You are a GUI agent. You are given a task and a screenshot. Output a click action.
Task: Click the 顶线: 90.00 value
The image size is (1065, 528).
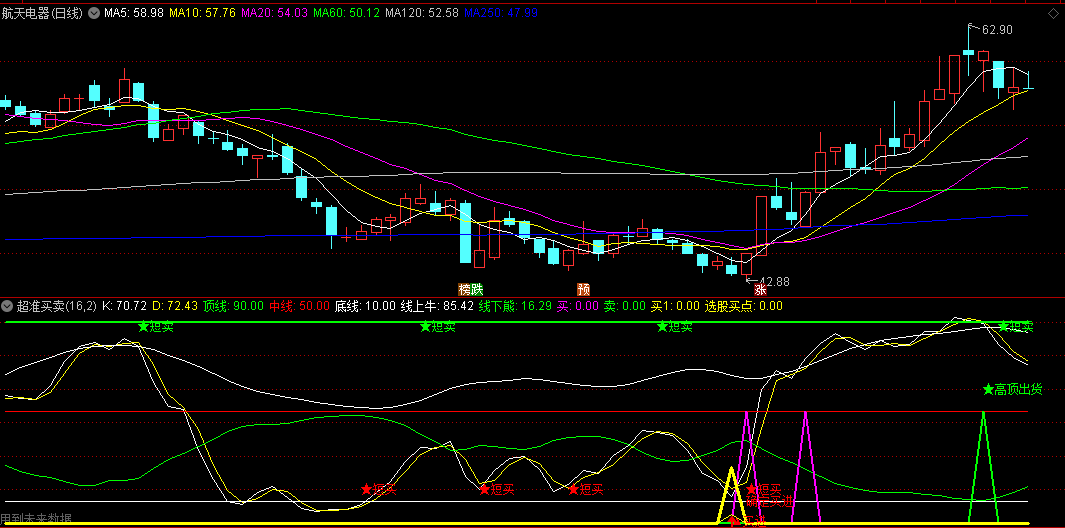point(234,306)
